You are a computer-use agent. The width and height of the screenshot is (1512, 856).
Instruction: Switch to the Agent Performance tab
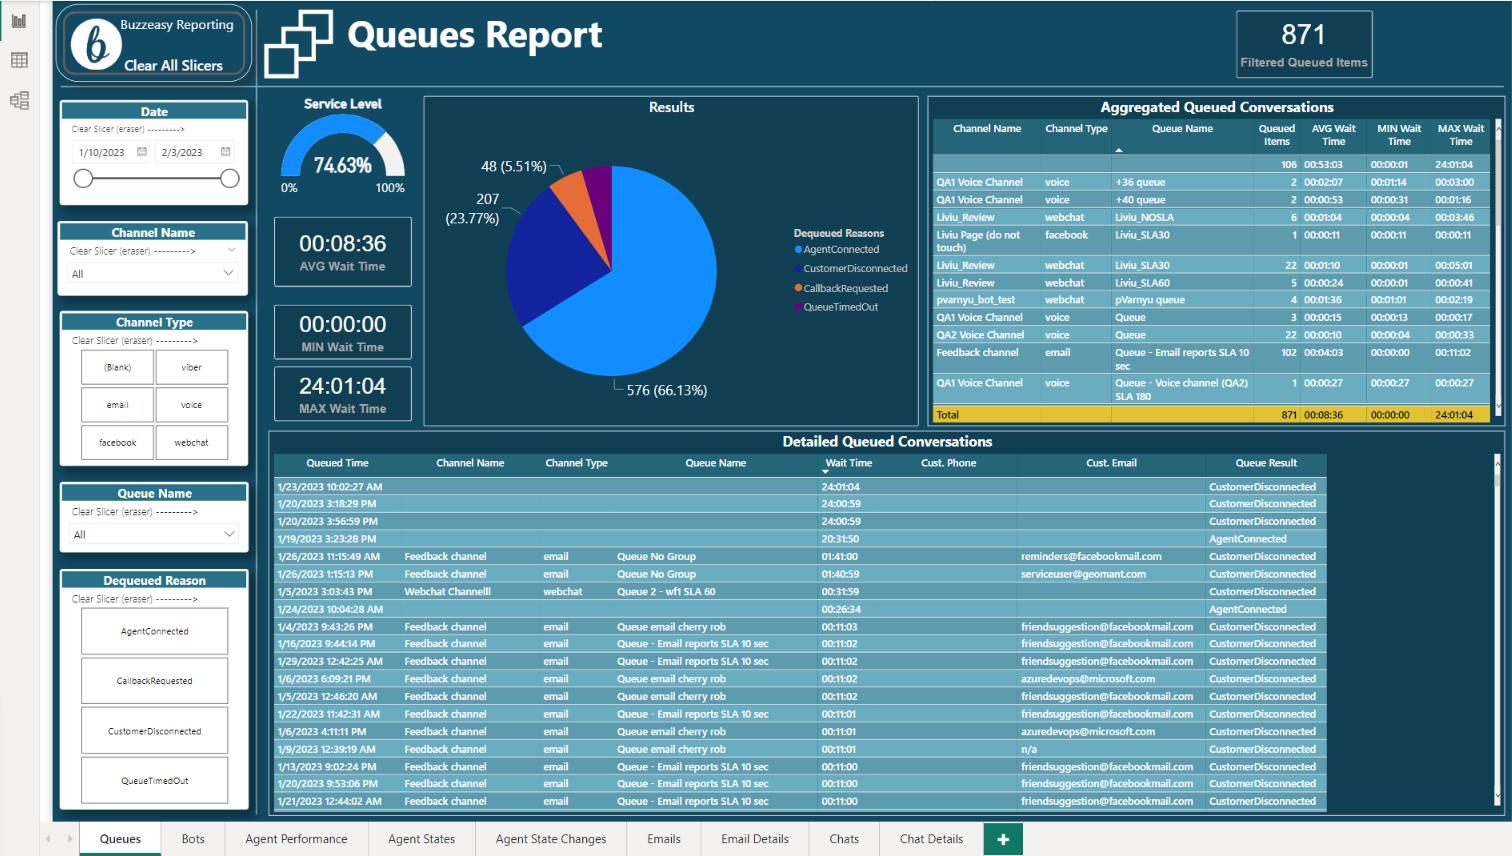(296, 839)
